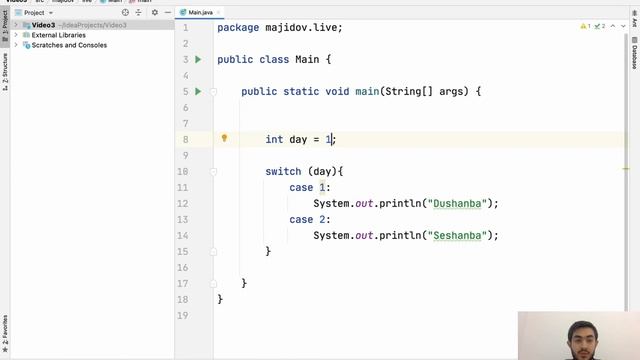
Task: Click "package majidov.live;" on line 1
Action: [280, 28]
